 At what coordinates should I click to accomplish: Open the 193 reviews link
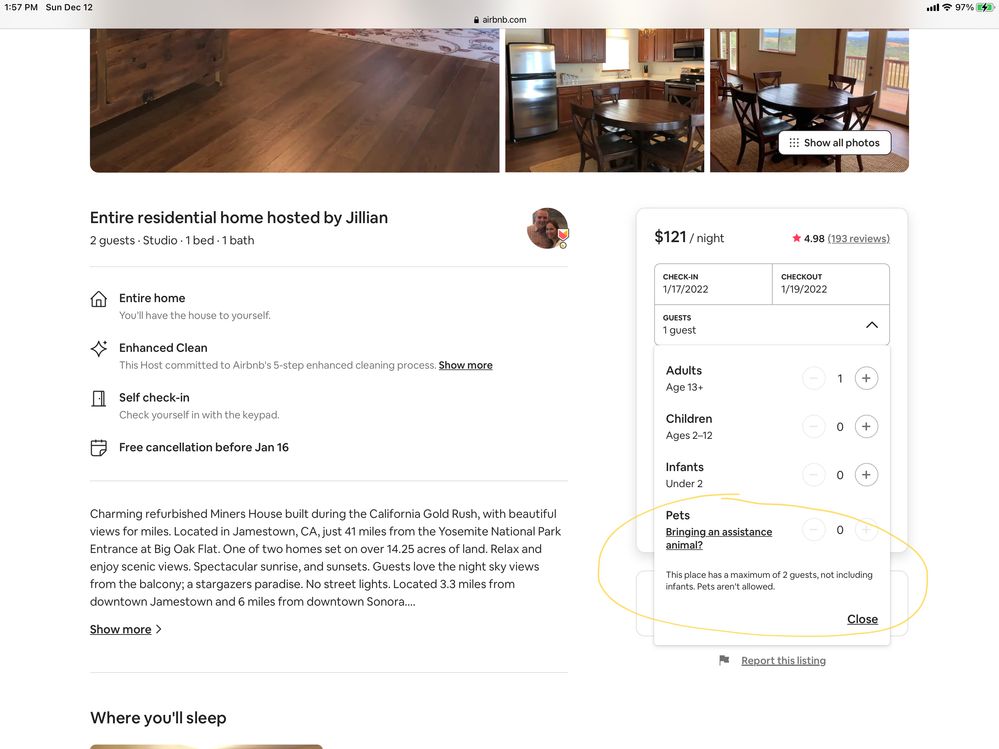click(x=858, y=239)
